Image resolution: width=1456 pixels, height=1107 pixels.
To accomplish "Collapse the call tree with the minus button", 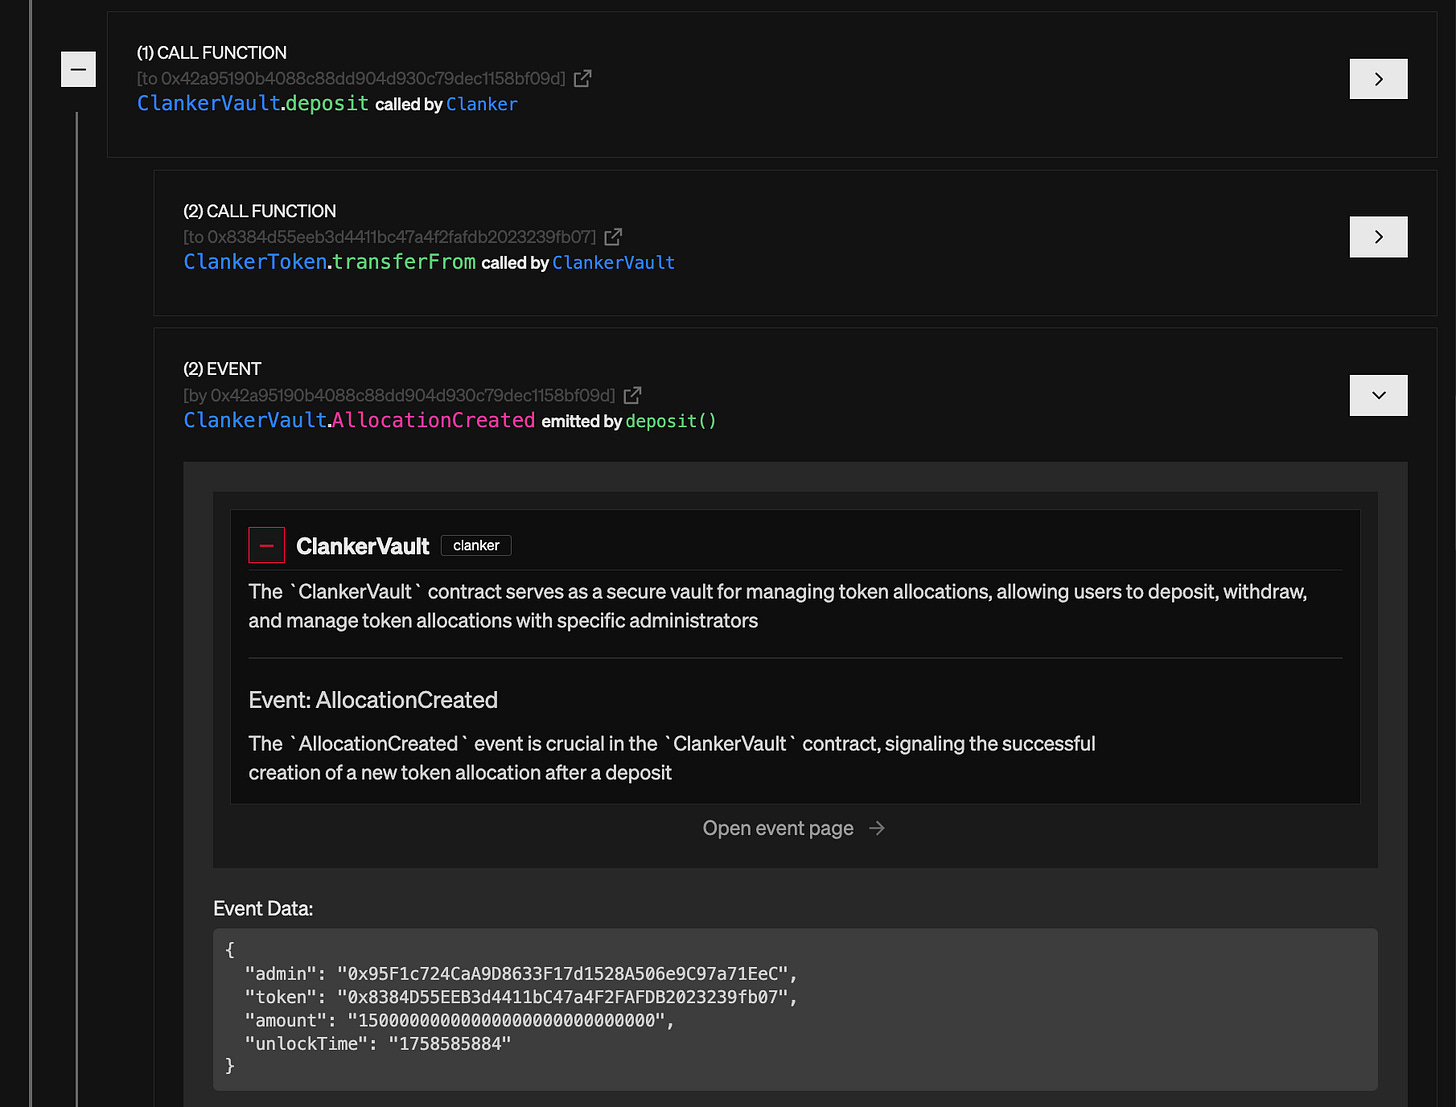I will coord(78,69).
